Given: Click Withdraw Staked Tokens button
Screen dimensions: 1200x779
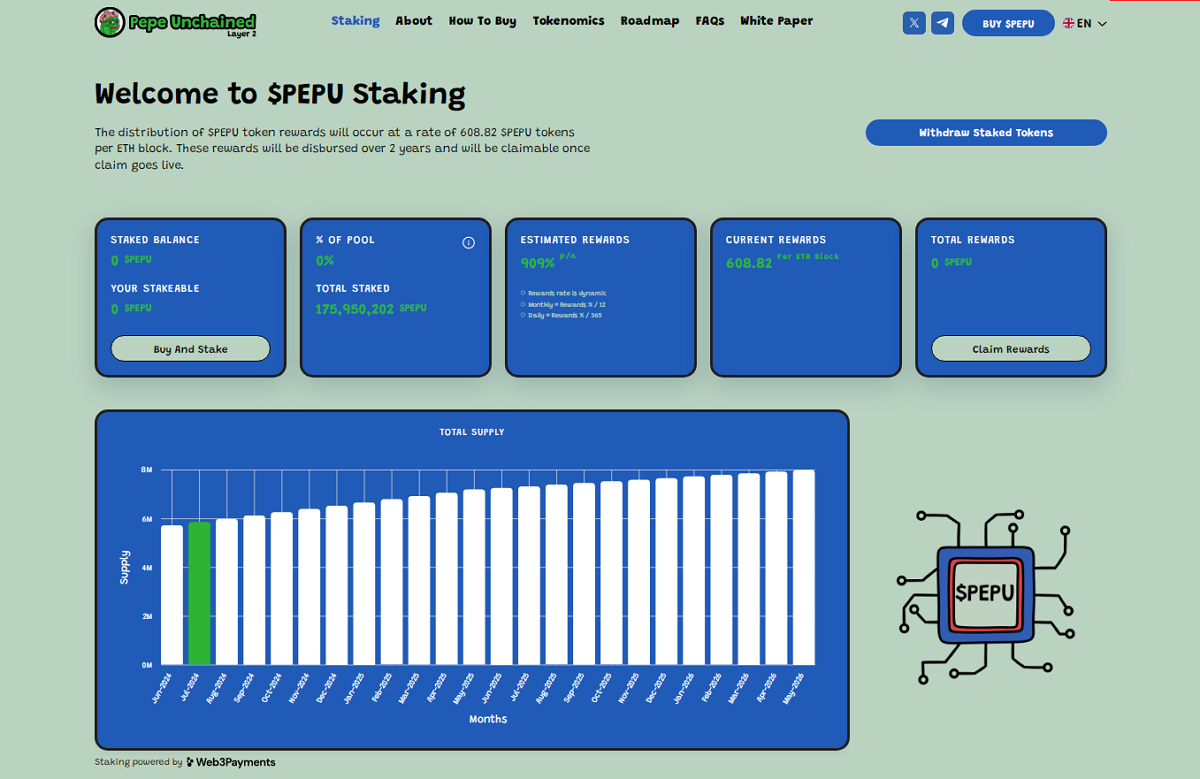Looking at the screenshot, I should coord(986,132).
